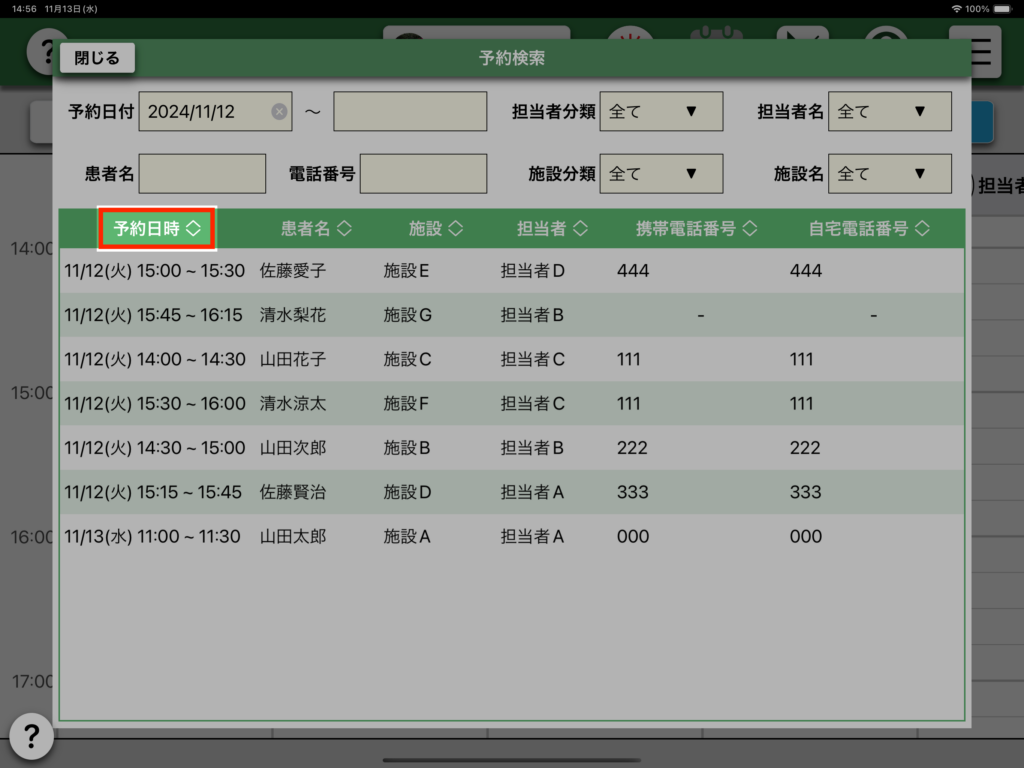
Task: Focus the 電話番号 search input field
Action: tap(423, 174)
